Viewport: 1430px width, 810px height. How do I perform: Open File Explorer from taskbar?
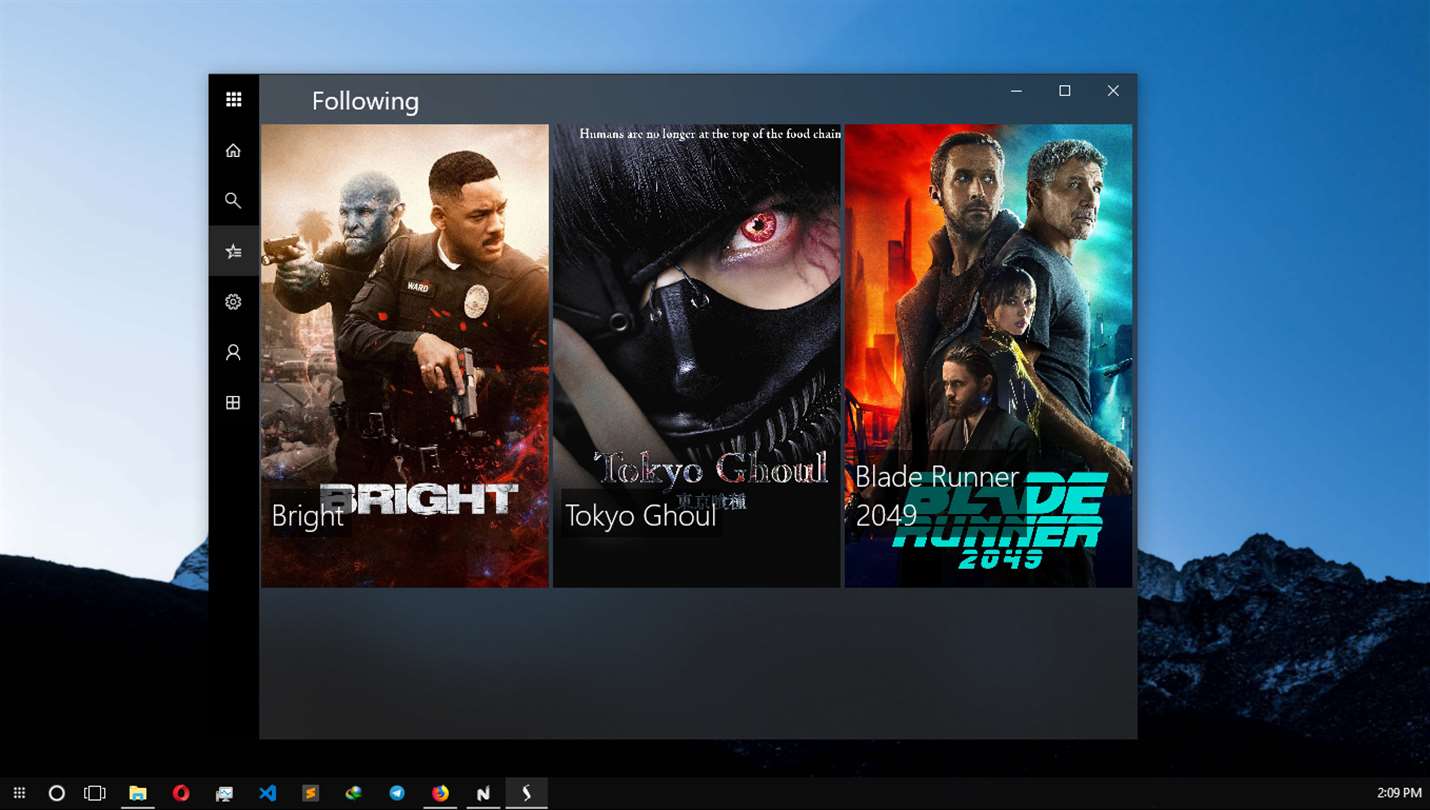137,793
